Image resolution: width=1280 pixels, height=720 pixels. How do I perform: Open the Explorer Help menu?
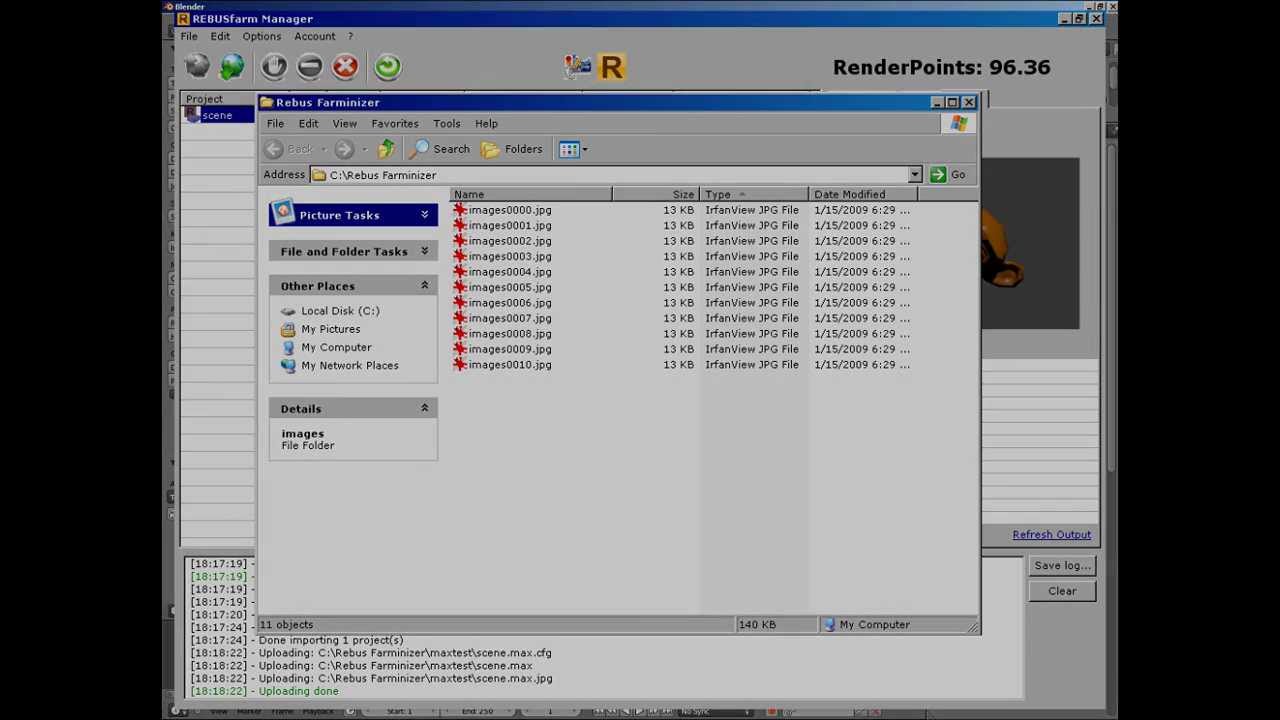click(486, 124)
